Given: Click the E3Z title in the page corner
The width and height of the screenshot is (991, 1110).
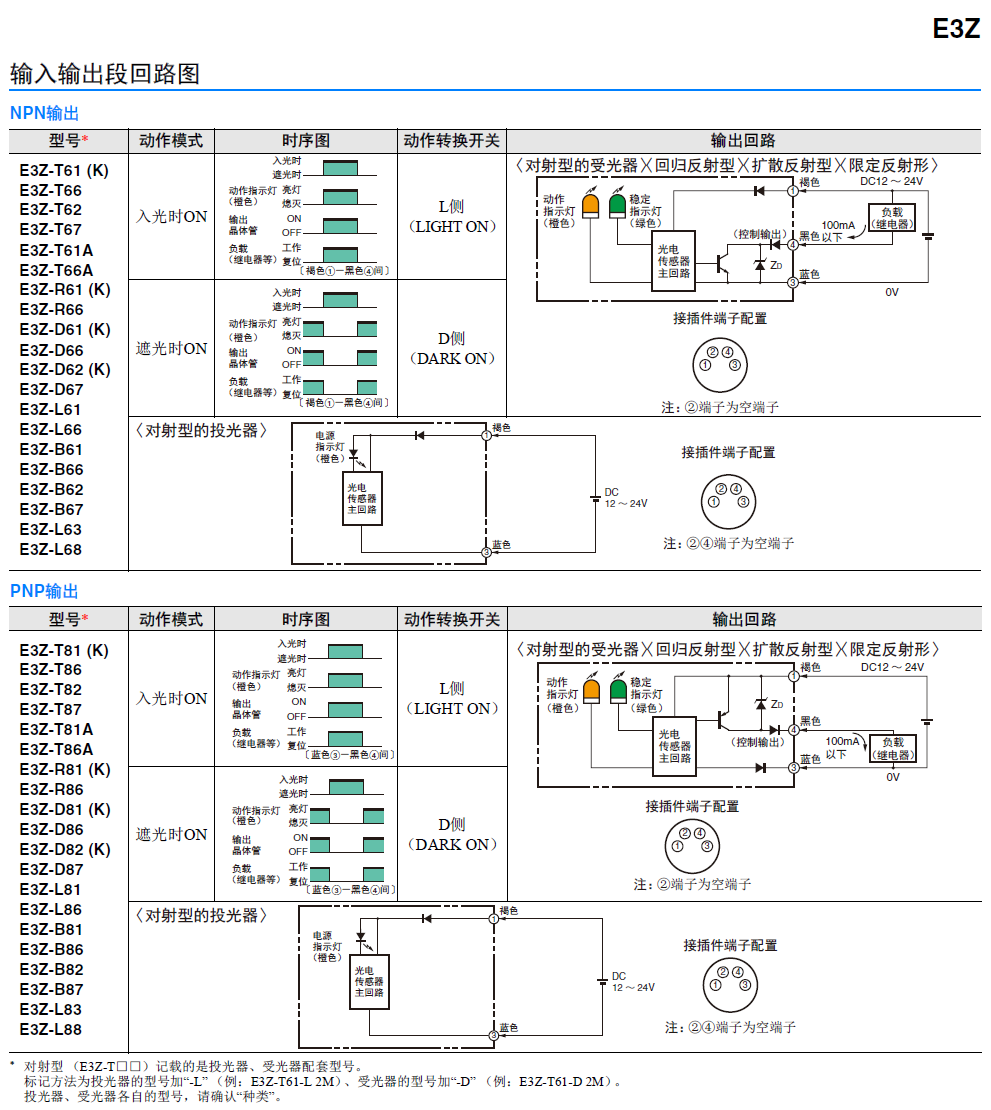Looking at the screenshot, I should 956,29.
